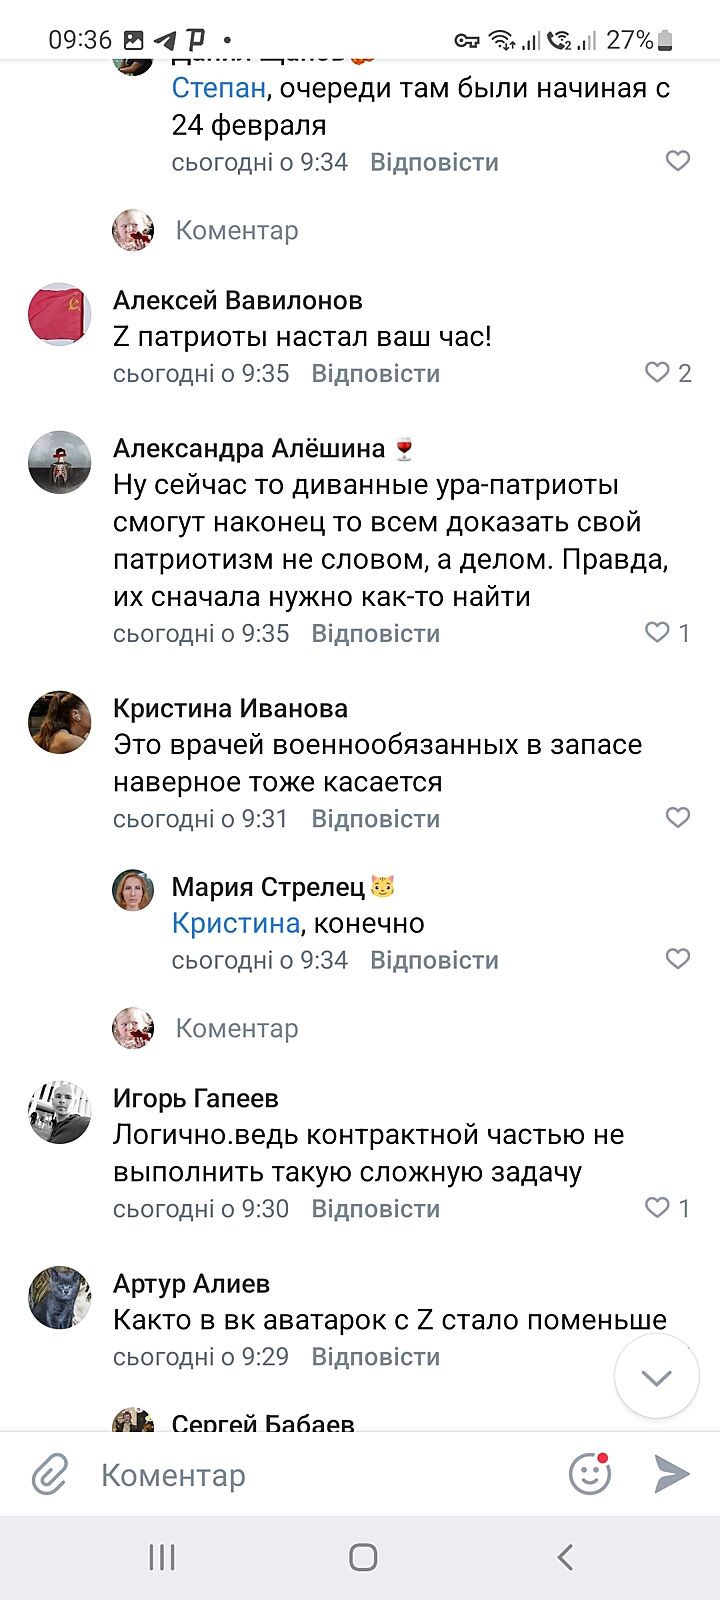Open the Степан mention link
The width and height of the screenshot is (720, 1600).
[x=218, y=88]
